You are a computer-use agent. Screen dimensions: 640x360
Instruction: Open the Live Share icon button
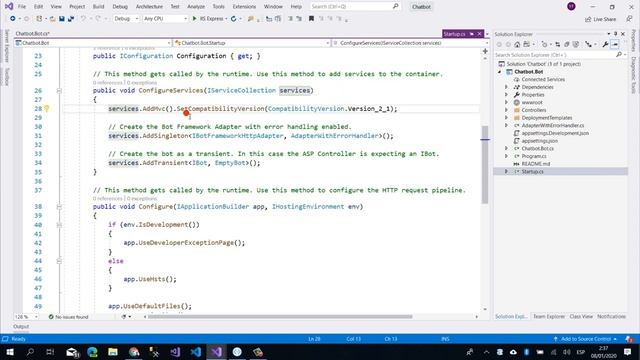(600, 19)
